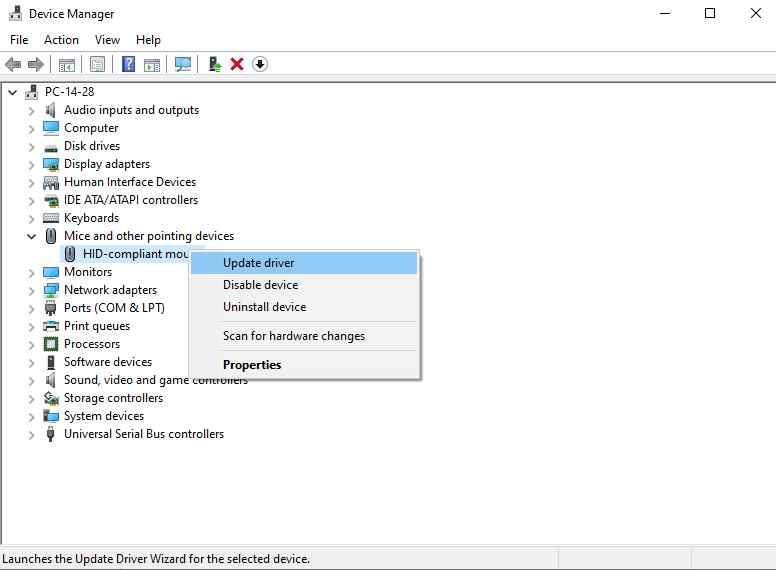Choose Uninstall device from context menu

(x=304, y=307)
